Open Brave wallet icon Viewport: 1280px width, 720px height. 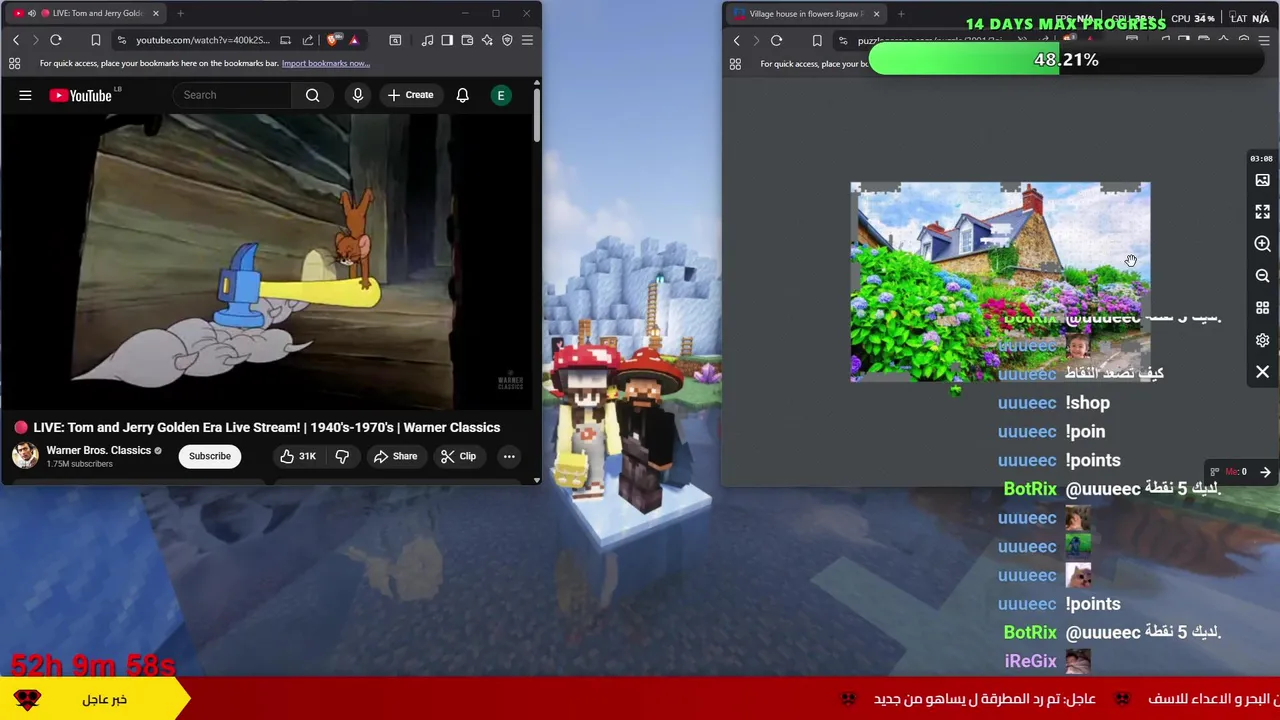point(467,40)
